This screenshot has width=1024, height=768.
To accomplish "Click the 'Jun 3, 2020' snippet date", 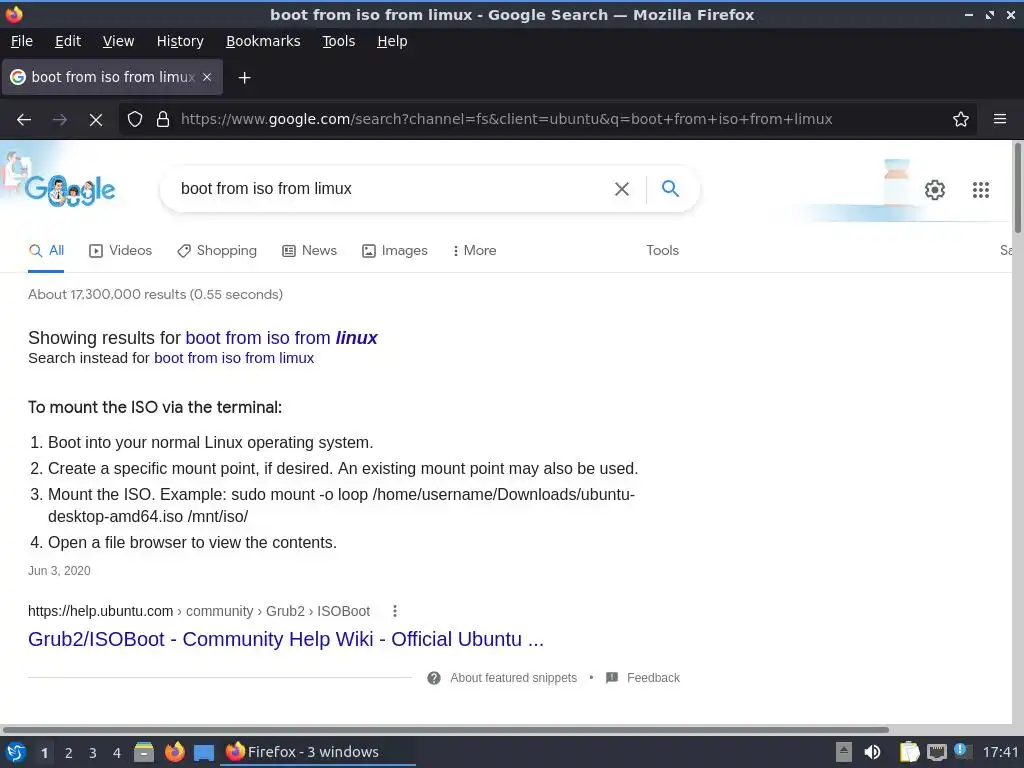I will (x=59, y=571).
